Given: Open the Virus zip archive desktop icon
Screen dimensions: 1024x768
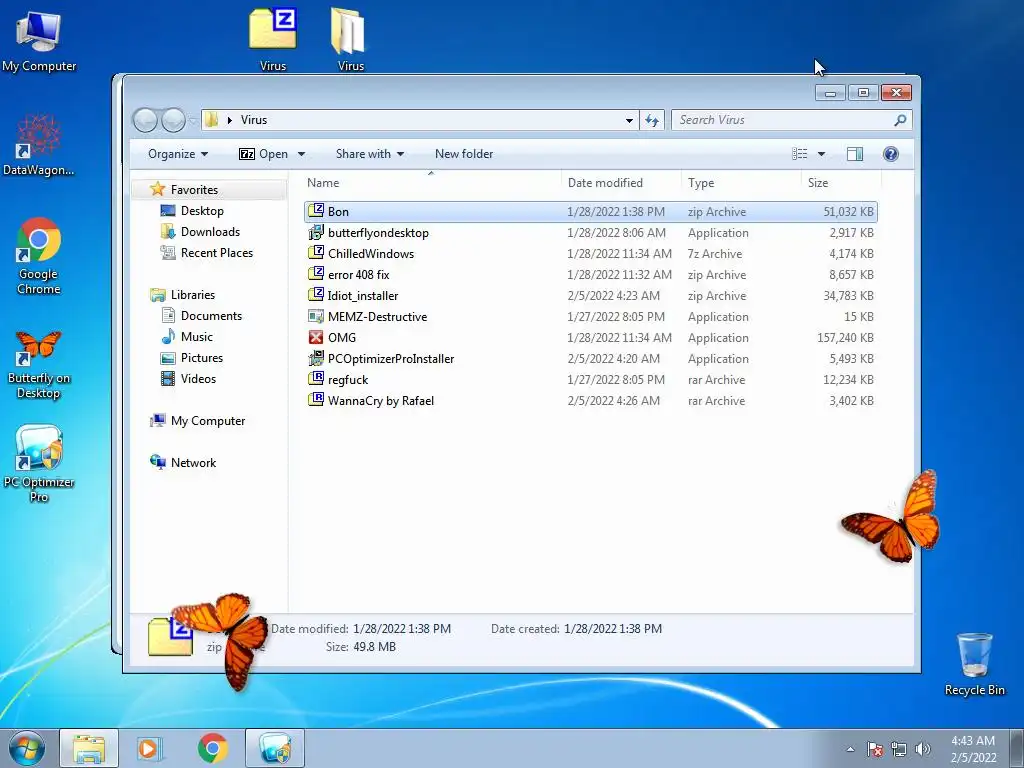Looking at the screenshot, I should [273, 39].
